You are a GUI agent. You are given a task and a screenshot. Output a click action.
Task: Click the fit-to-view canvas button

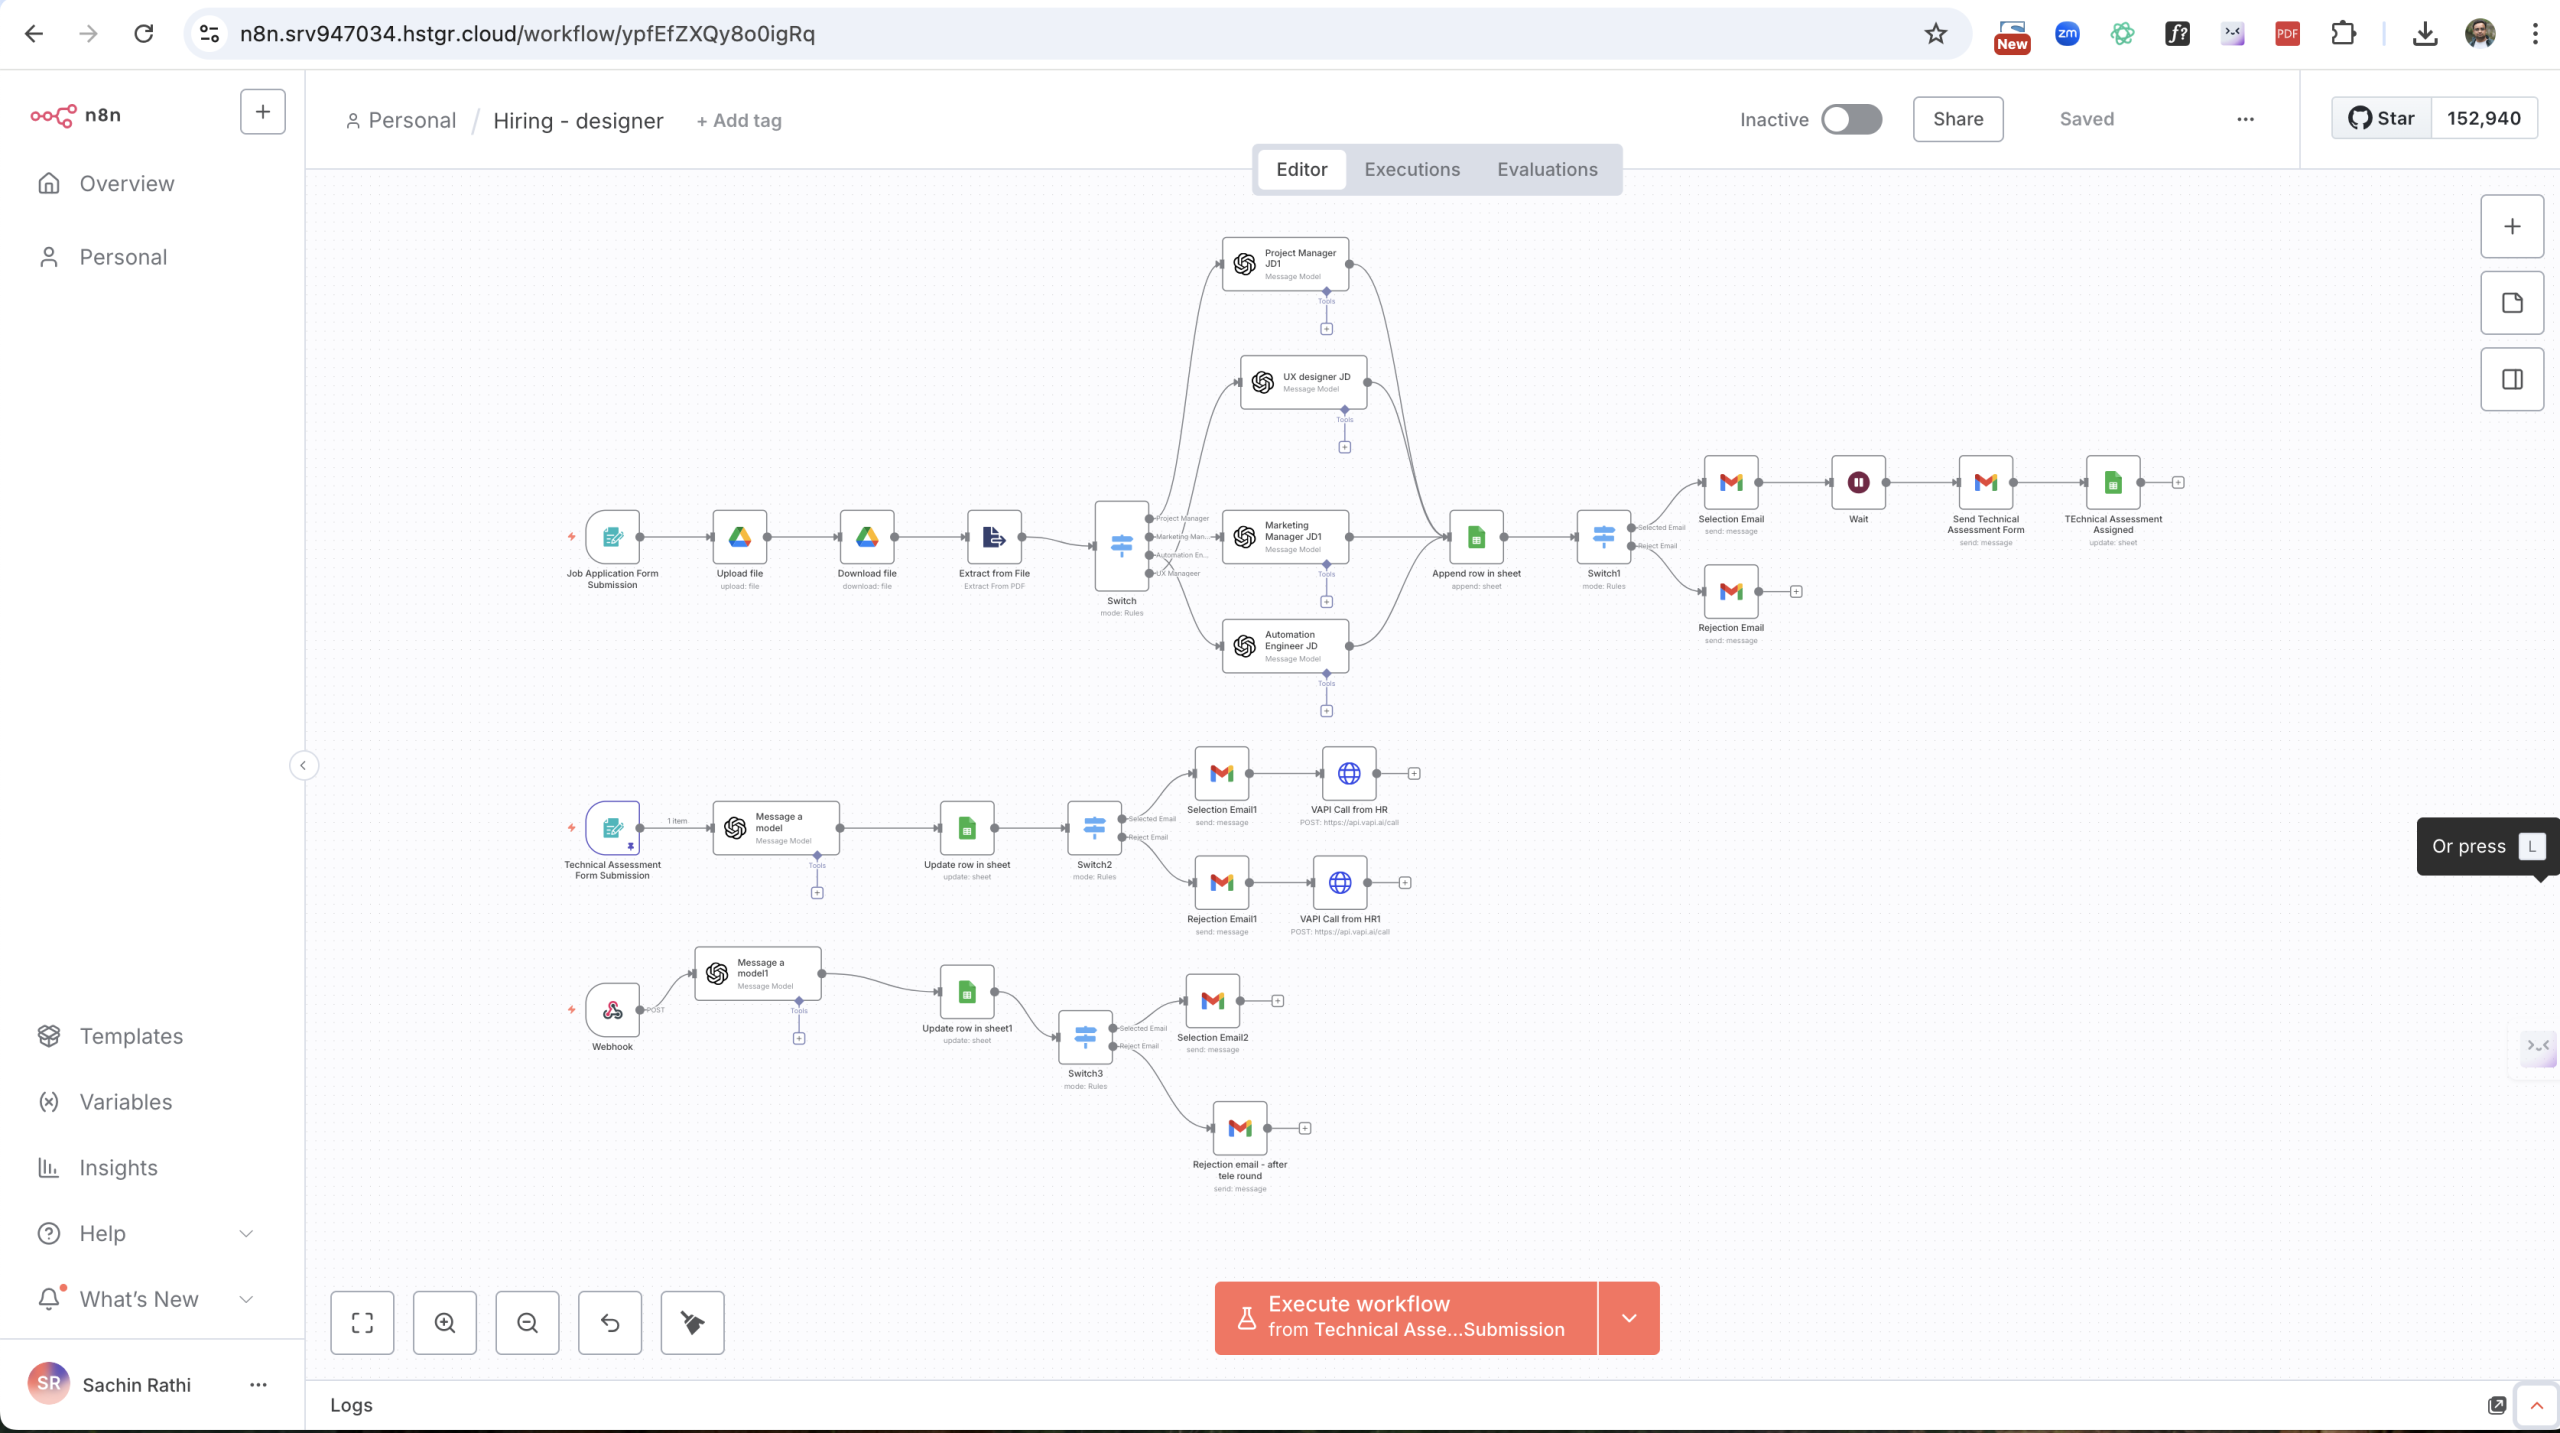[362, 1322]
